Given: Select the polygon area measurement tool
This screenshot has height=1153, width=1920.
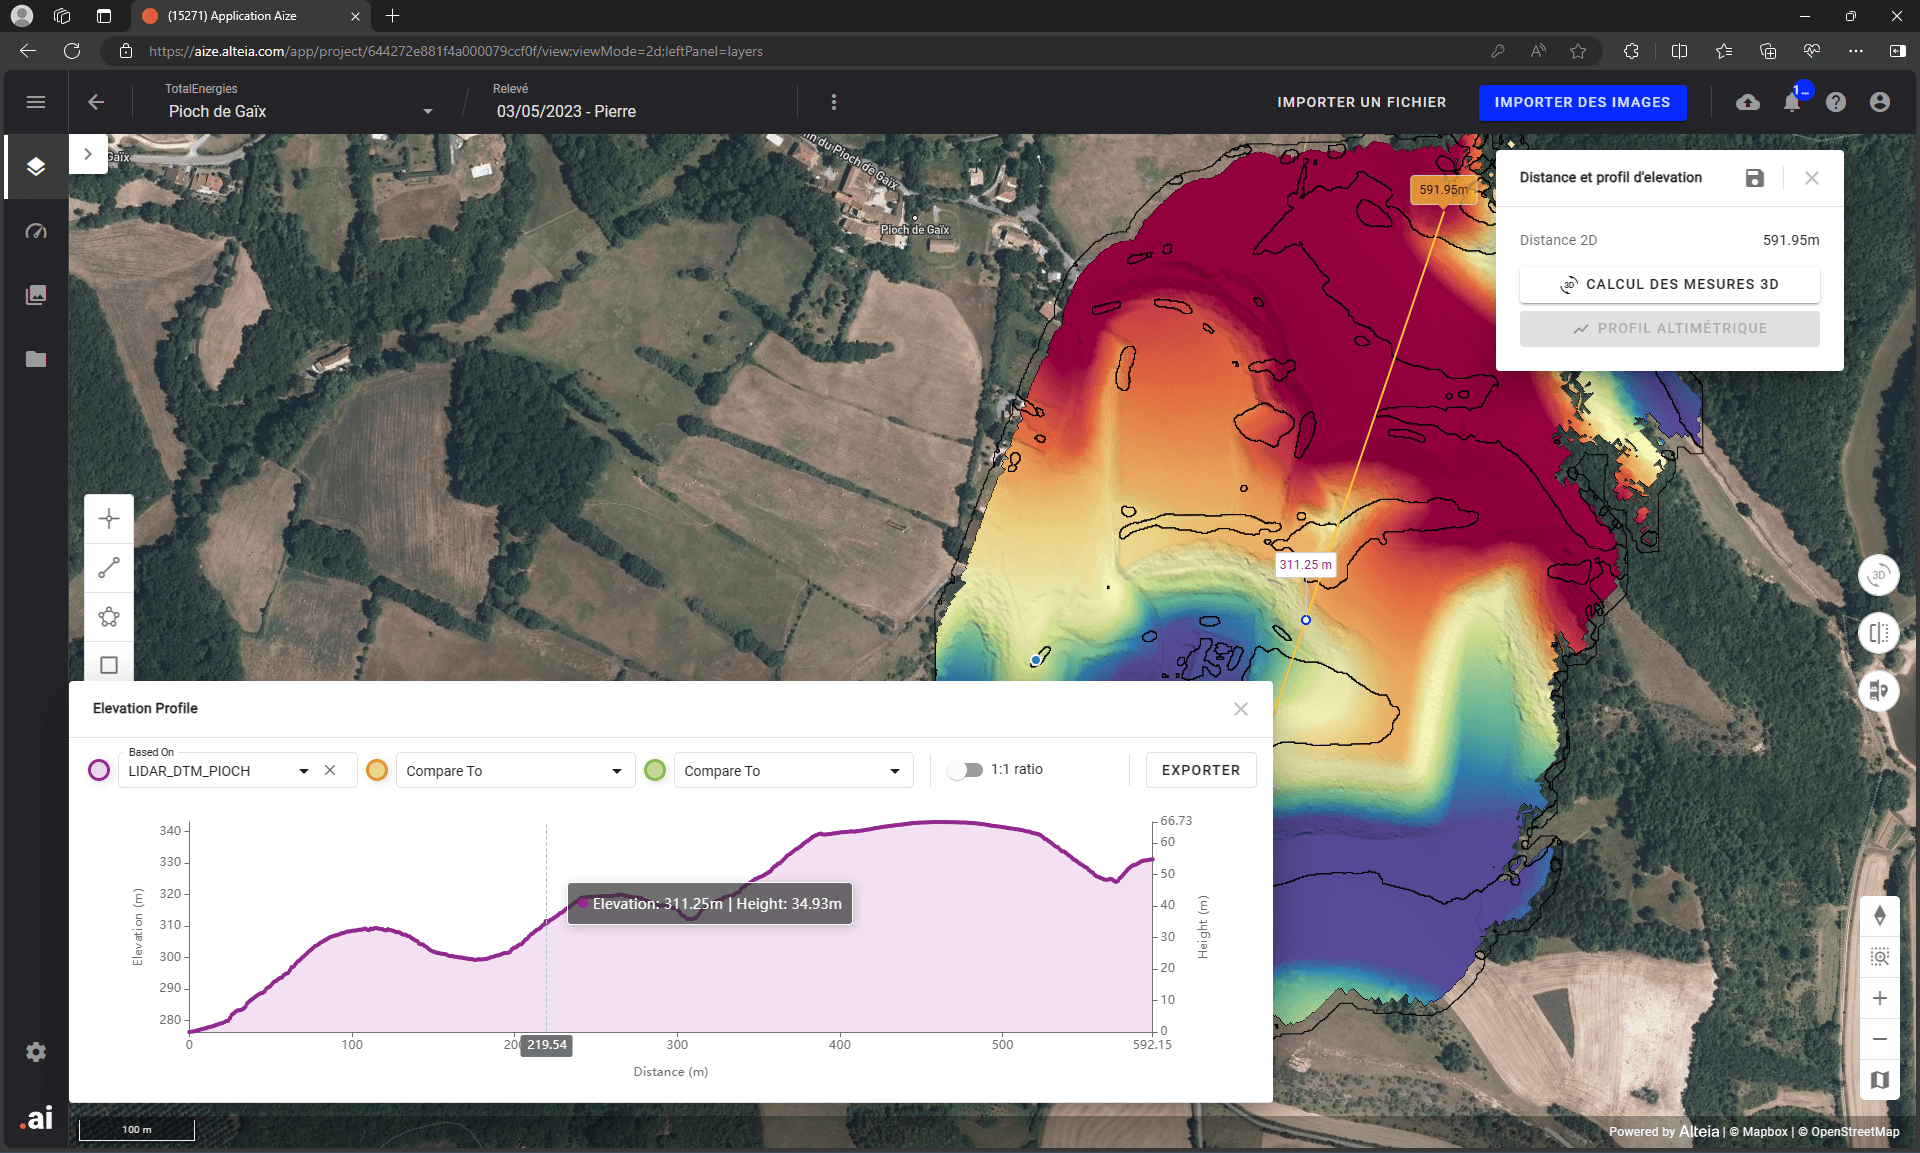Looking at the screenshot, I should click(109, 617).
